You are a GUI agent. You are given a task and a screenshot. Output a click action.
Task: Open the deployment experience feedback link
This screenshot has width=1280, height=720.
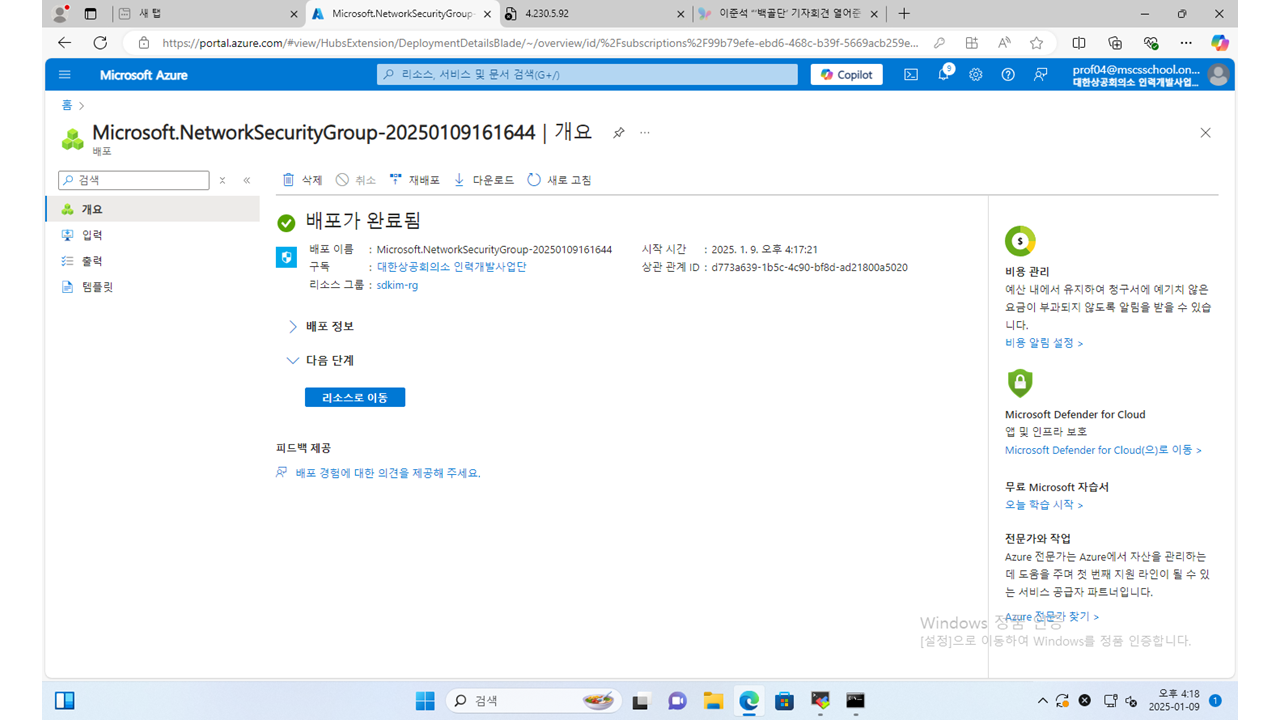tap(388, 473)
